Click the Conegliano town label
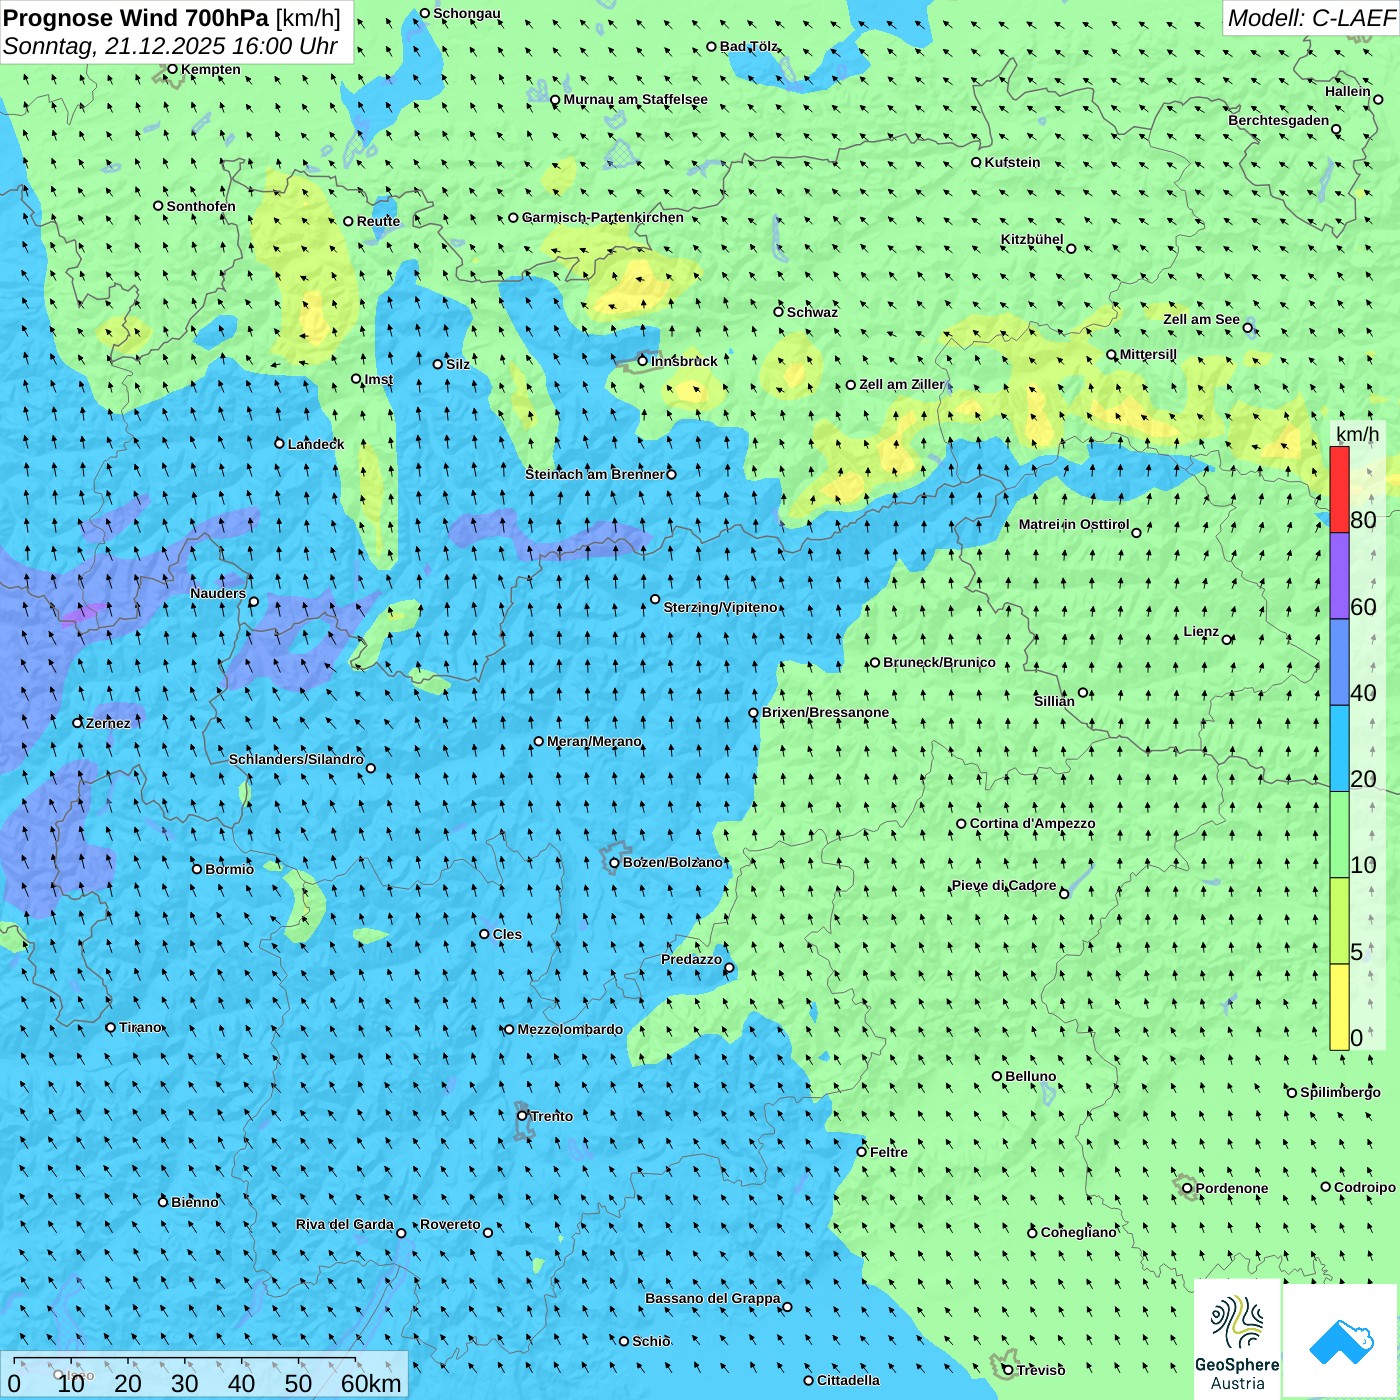This screenshot has height=1400, width=1400. (1078, 1233)
